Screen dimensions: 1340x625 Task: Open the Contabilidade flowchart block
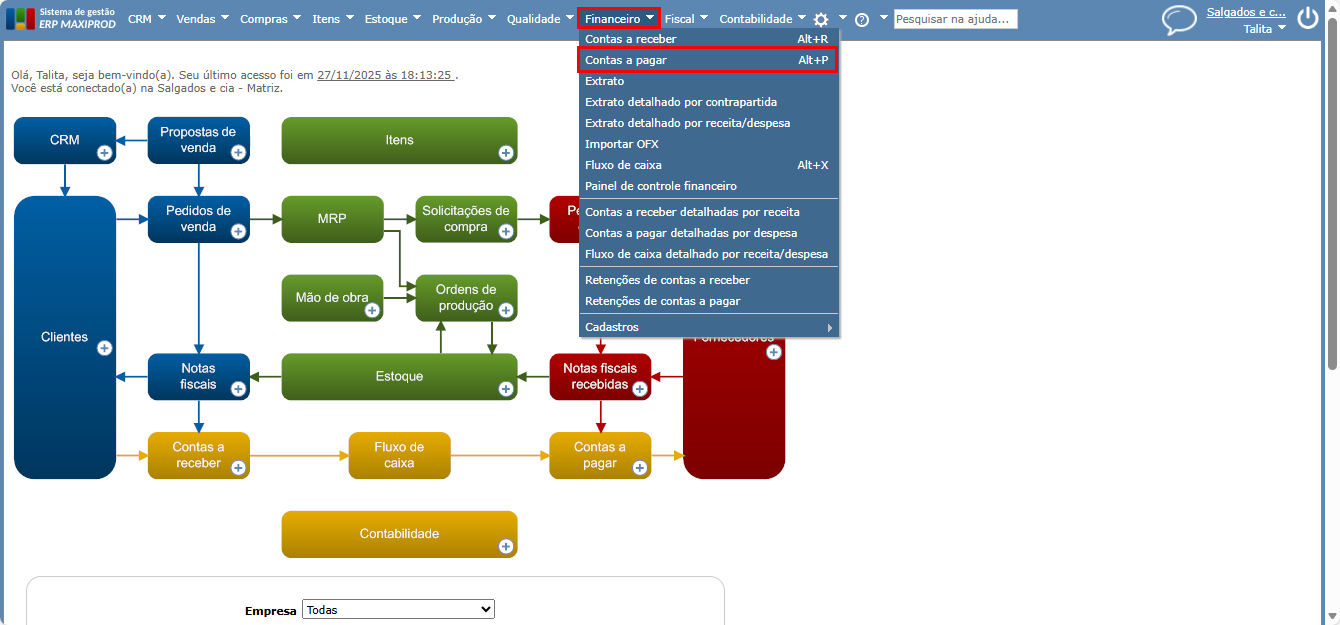[x=399, y=534]
